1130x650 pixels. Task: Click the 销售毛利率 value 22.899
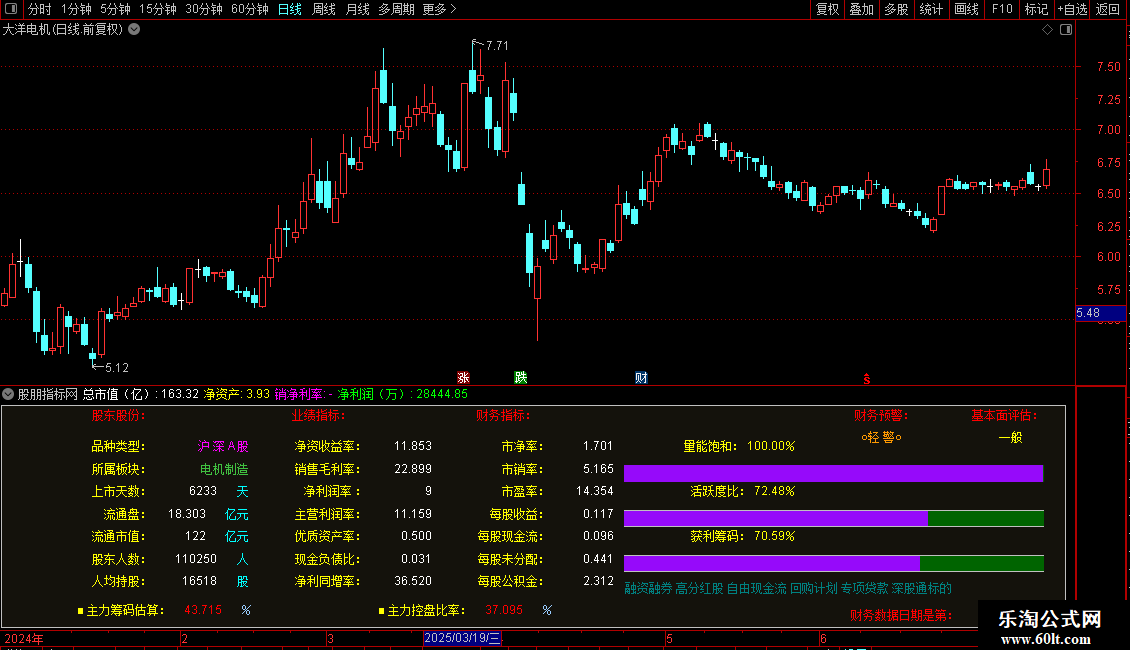(413, 469)
